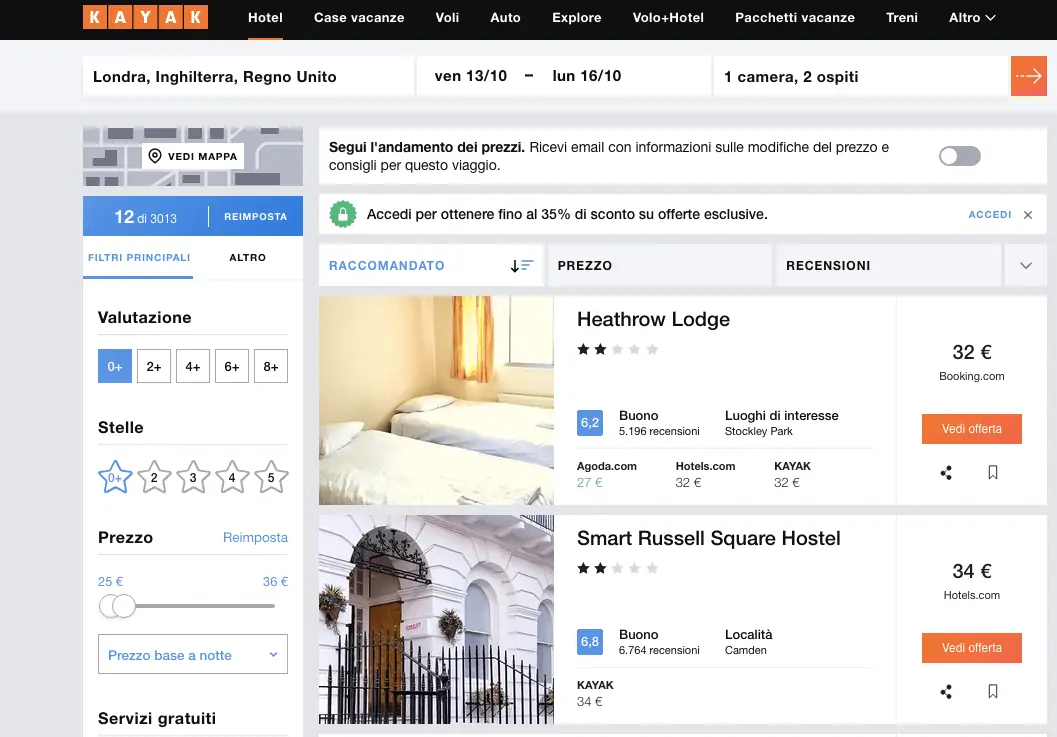1057x737 pixels.
Task: Filter by 5 stars
Action: [271, 477]
